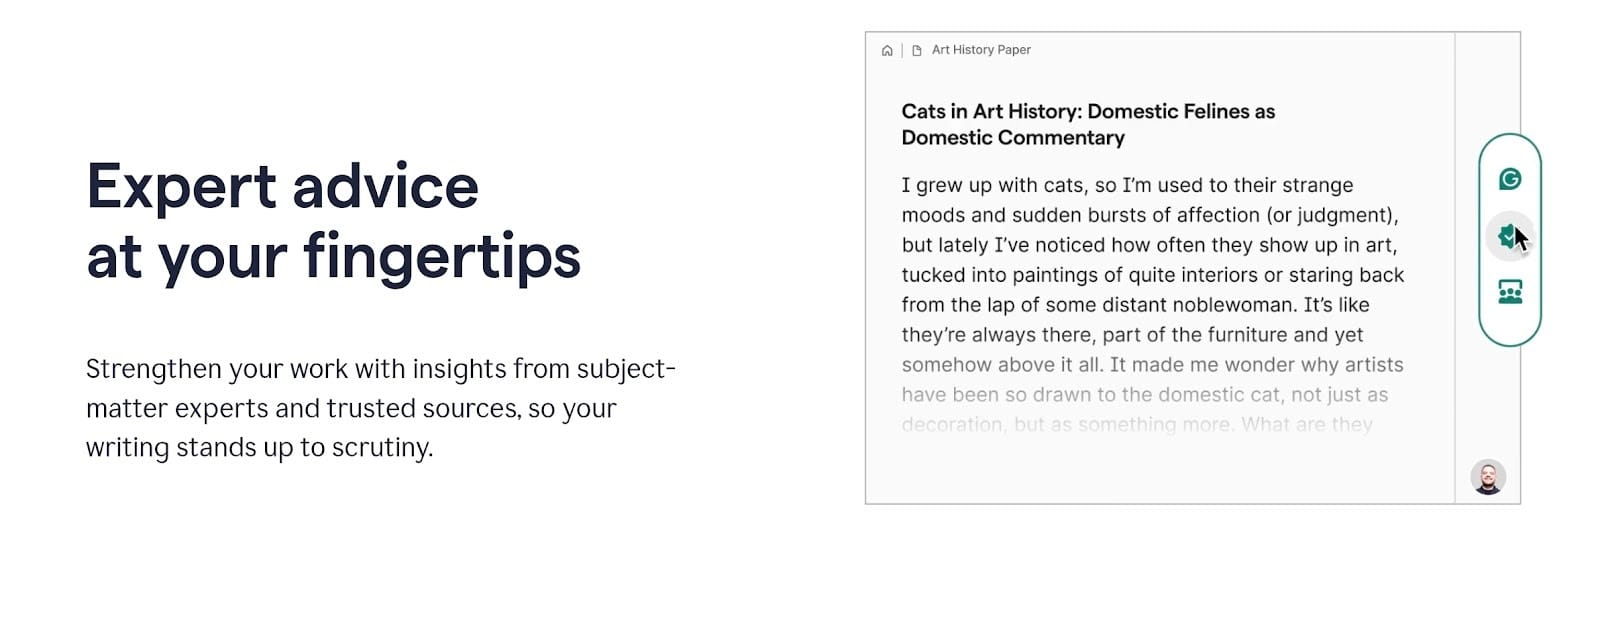Open the audience group icon in the sidebar
Screen dimensions: 1600x619
click(x=1510, y=292)
